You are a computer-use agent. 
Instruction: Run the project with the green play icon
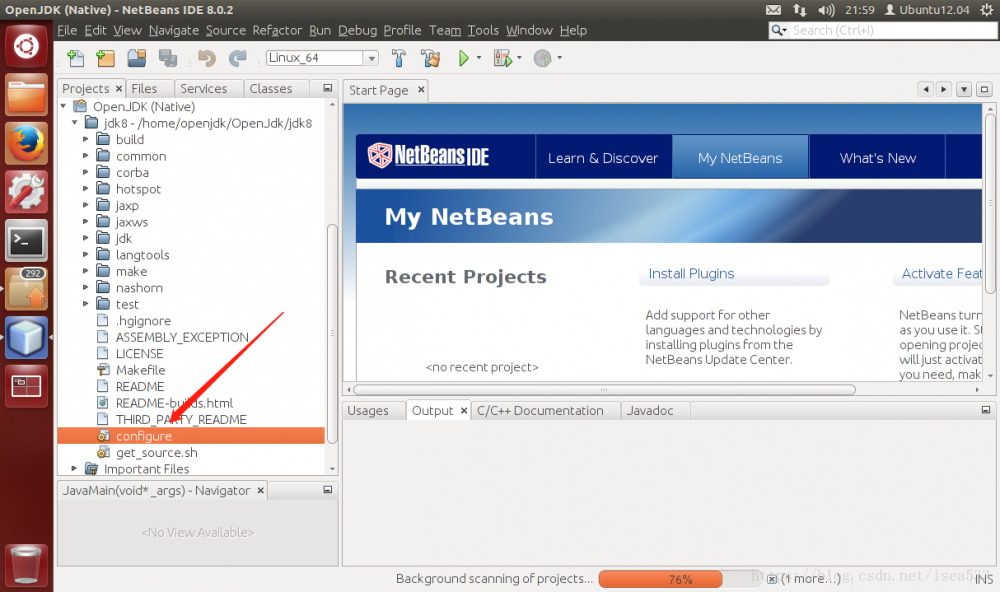tap(464, 58)
